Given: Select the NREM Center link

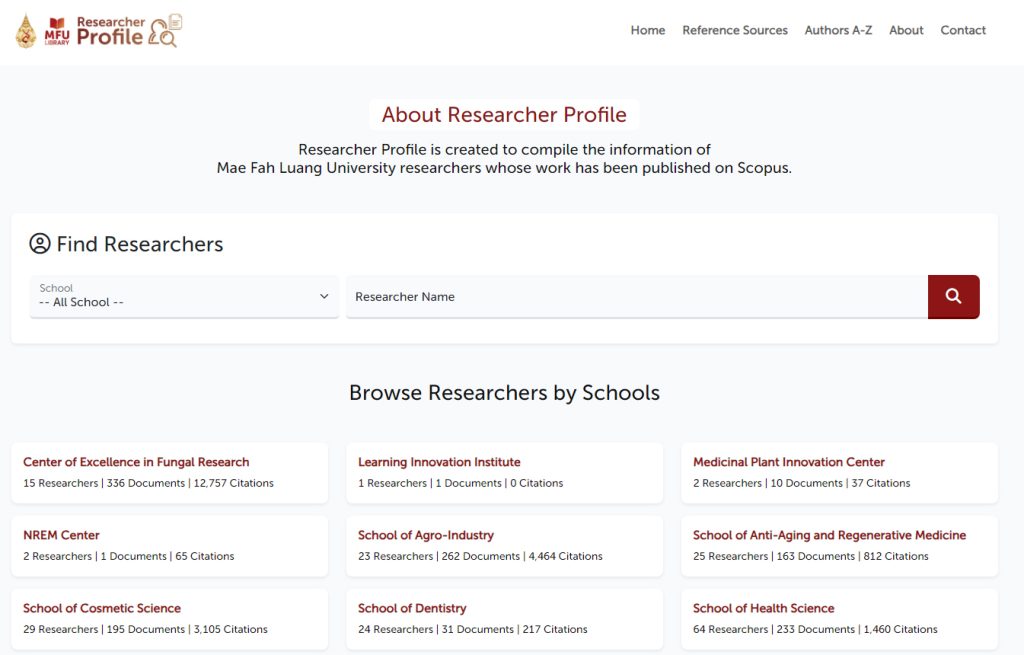Looking at the screenshot, I should coord(61,535).
